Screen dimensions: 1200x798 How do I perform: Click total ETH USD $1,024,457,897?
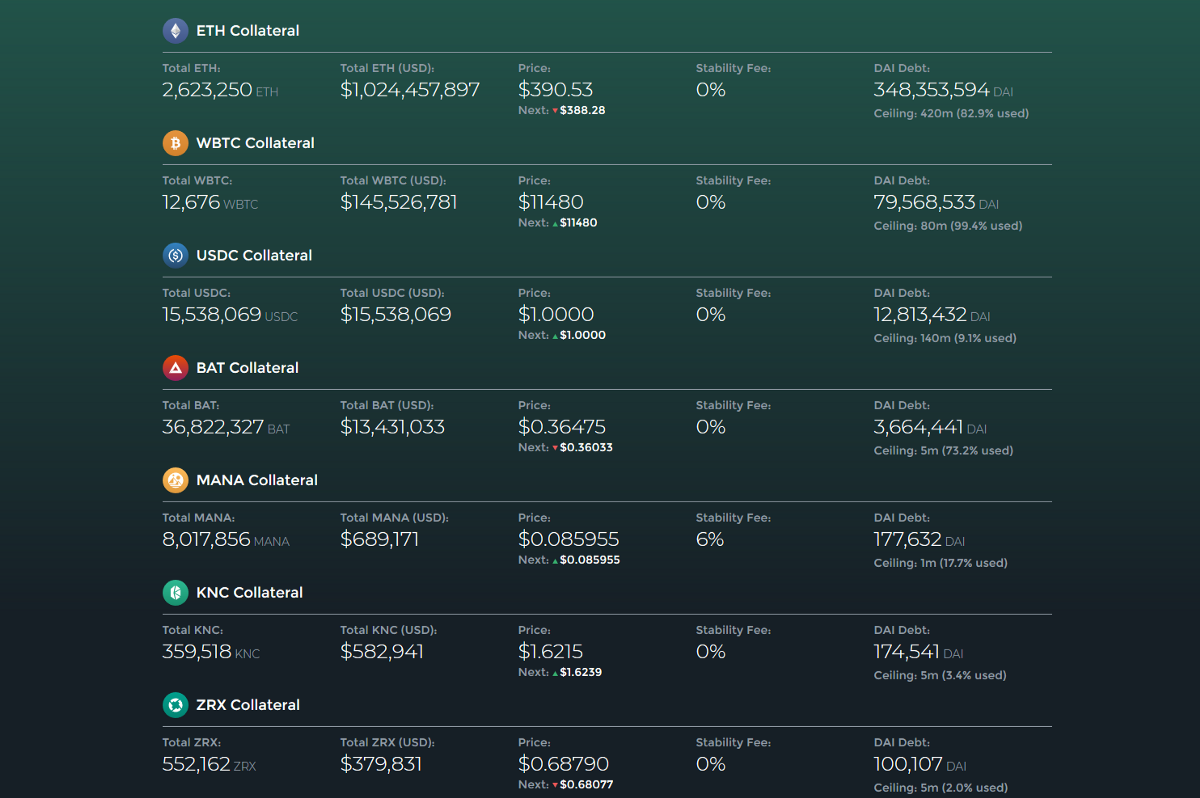[x=410, y=90]
